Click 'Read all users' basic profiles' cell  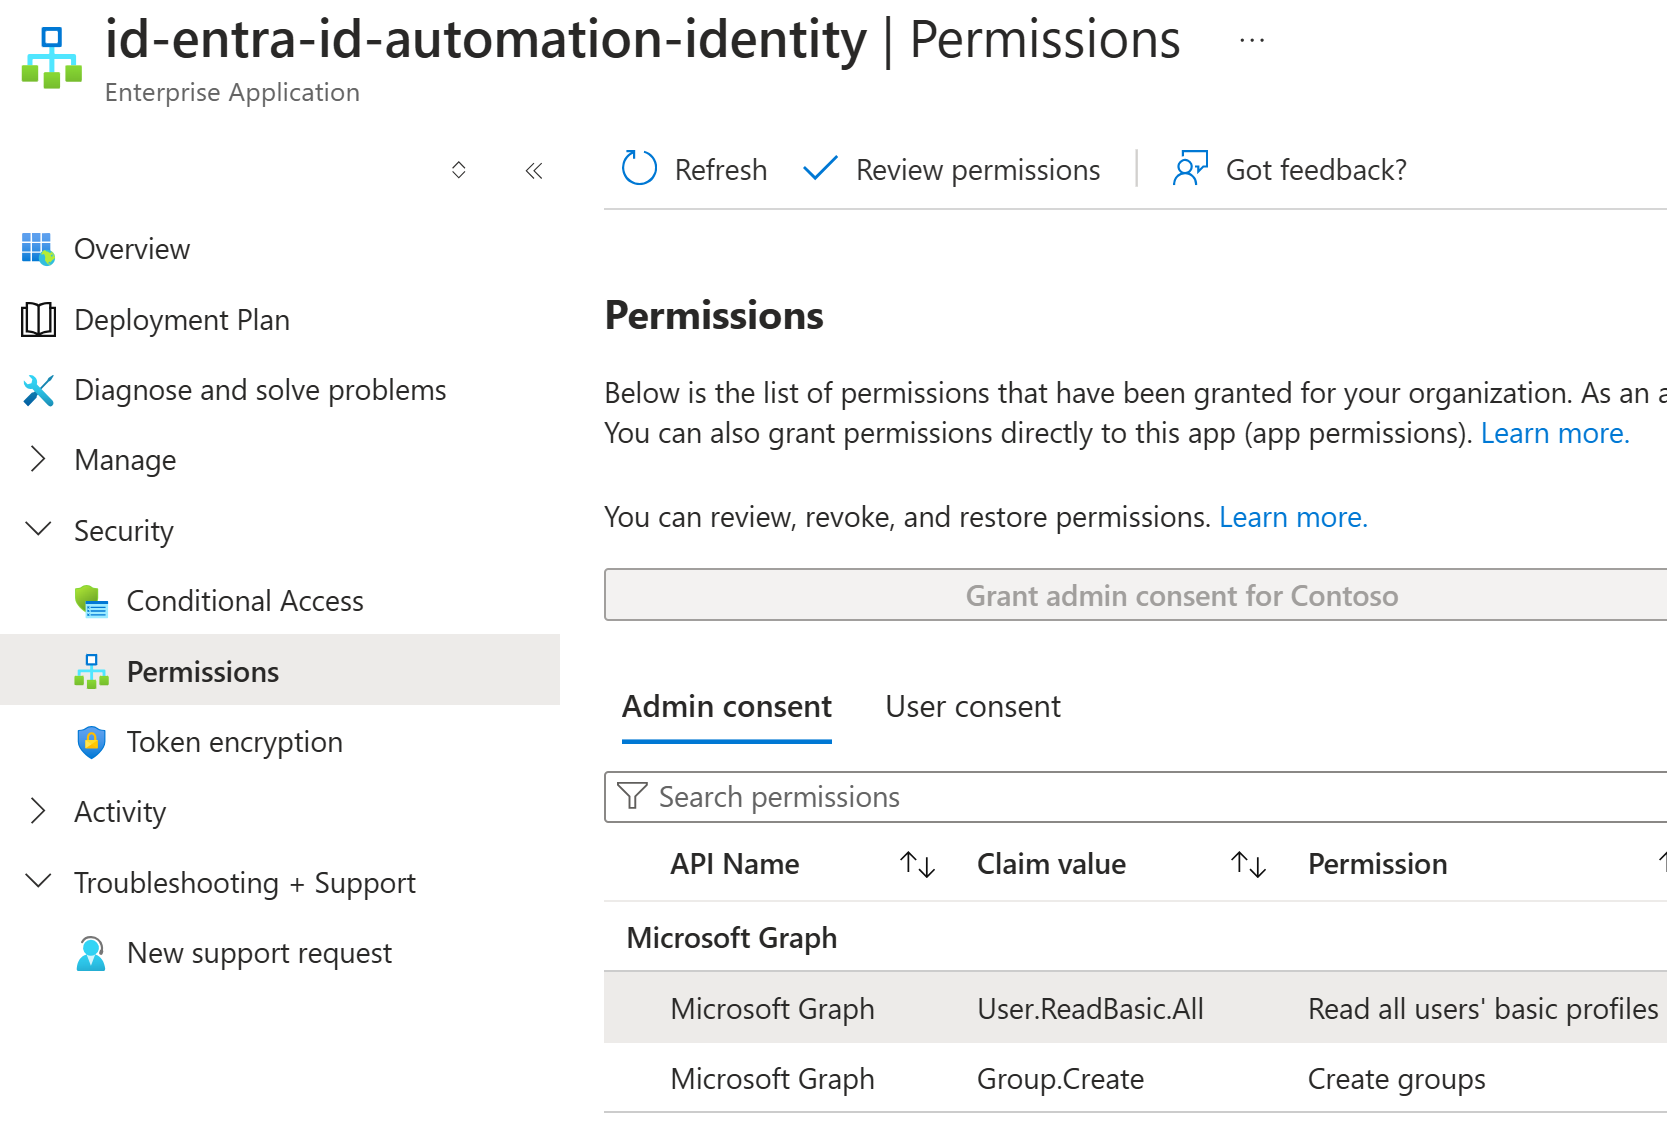(1483, 1009)
